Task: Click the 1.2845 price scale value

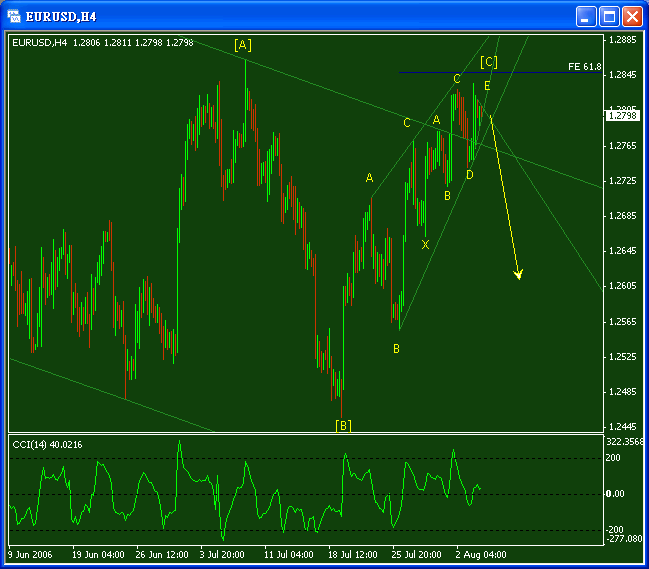Action: pos(623,75)
